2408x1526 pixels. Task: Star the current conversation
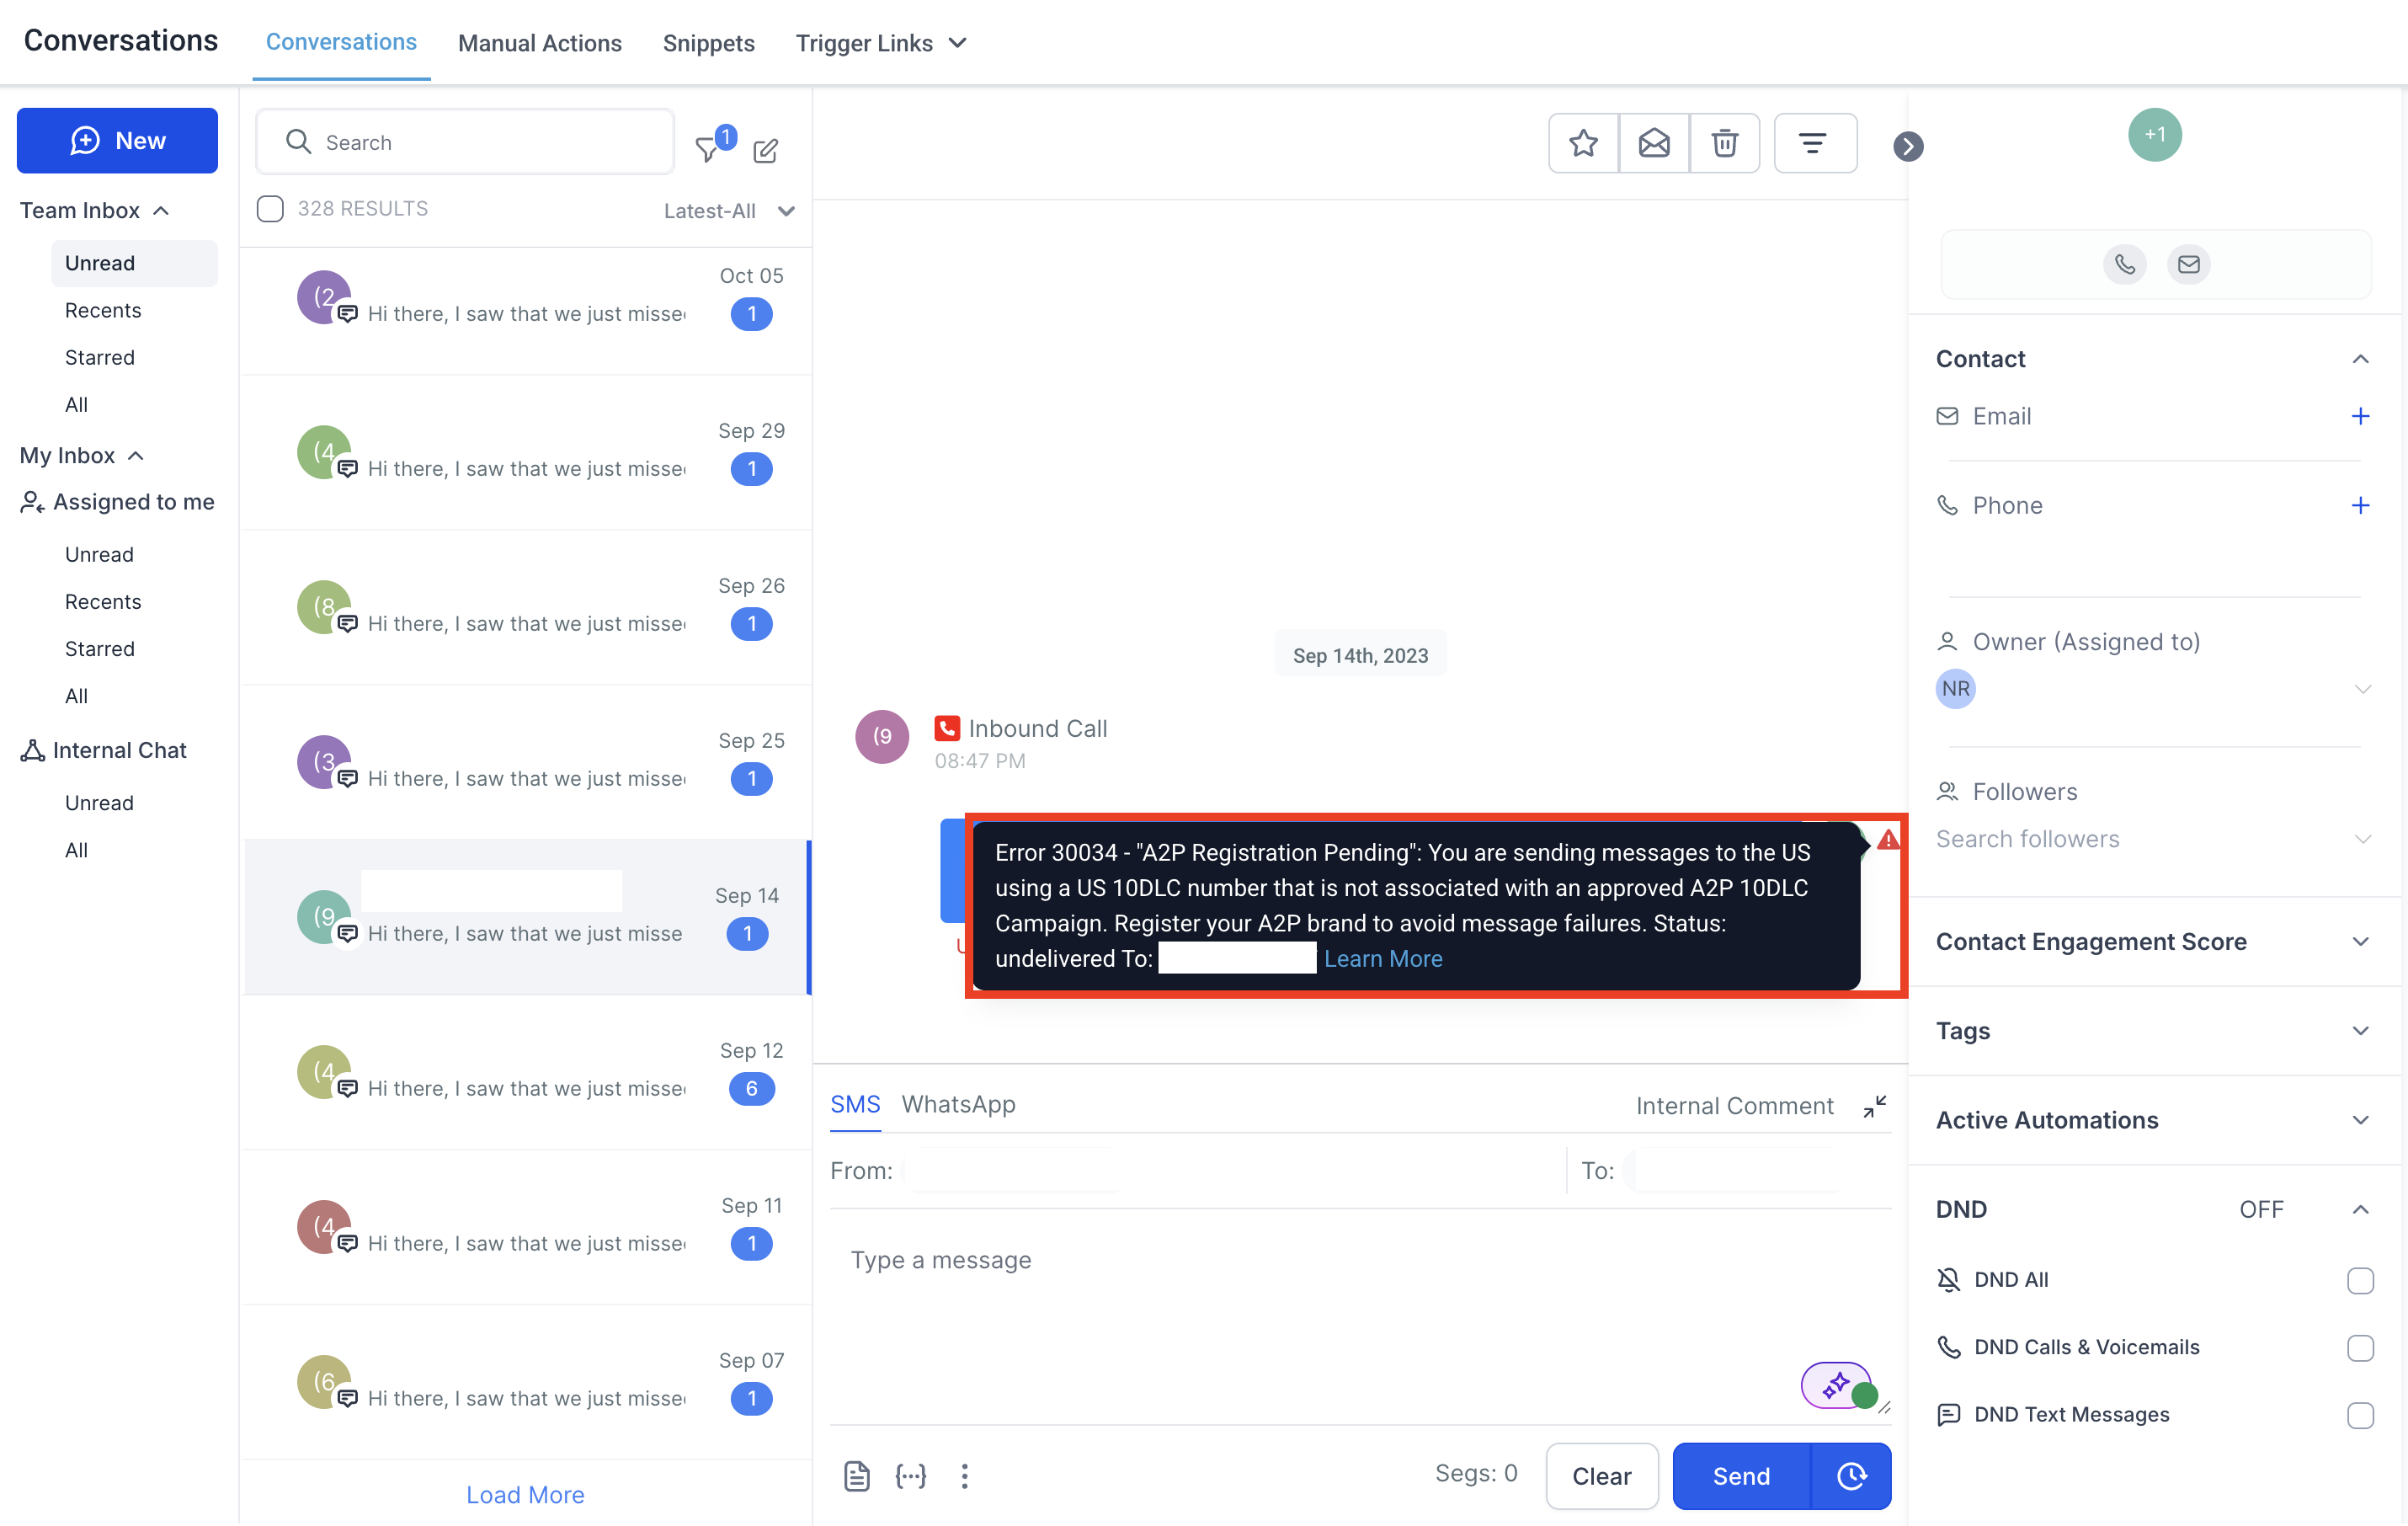click(x=1583, y=144)
